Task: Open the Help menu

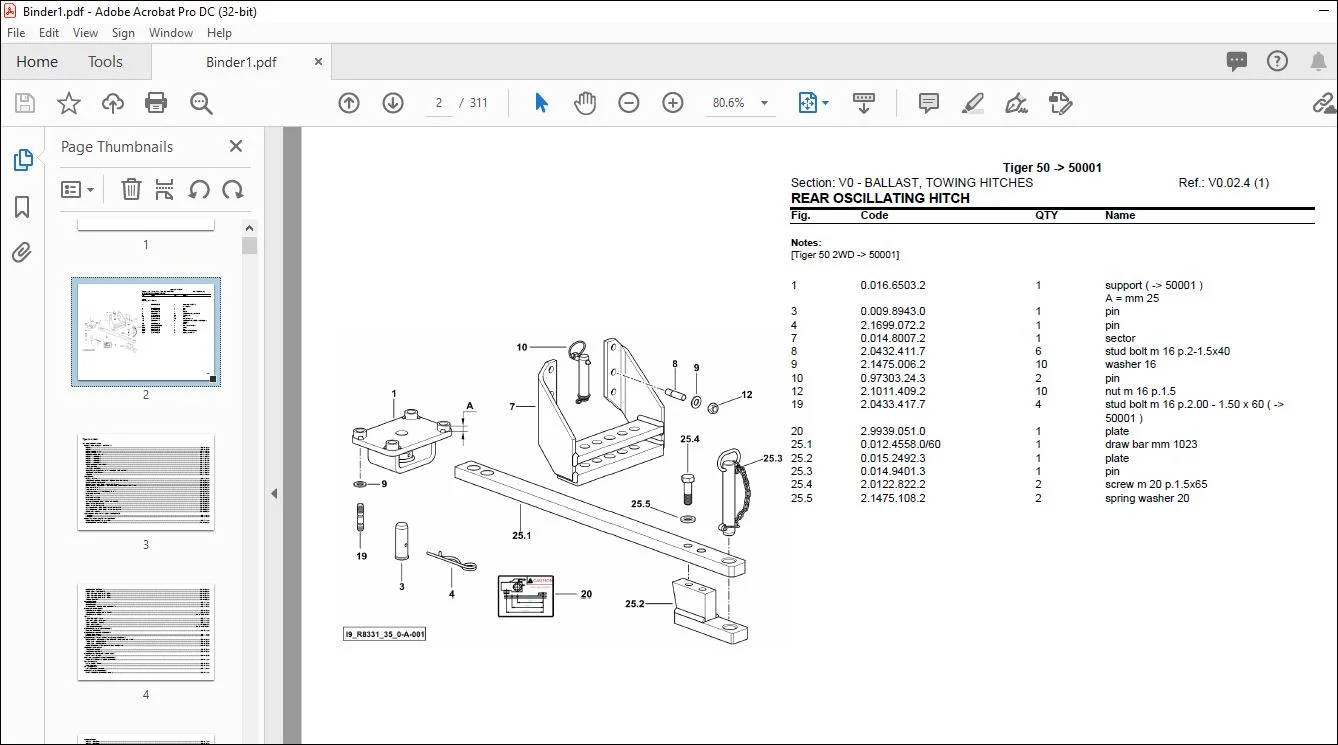Action: 219,33
